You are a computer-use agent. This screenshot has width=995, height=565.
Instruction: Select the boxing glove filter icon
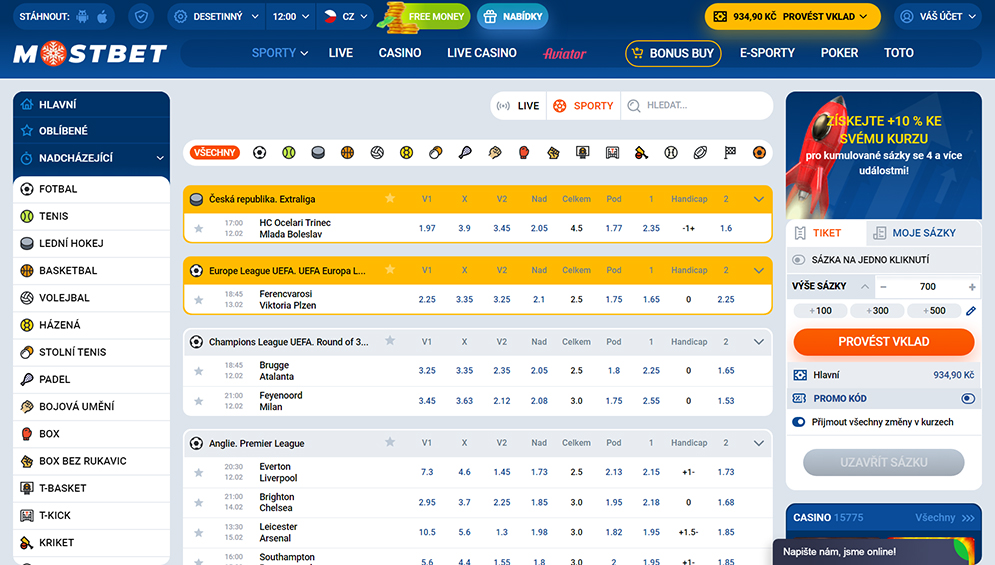coord(524,153)
